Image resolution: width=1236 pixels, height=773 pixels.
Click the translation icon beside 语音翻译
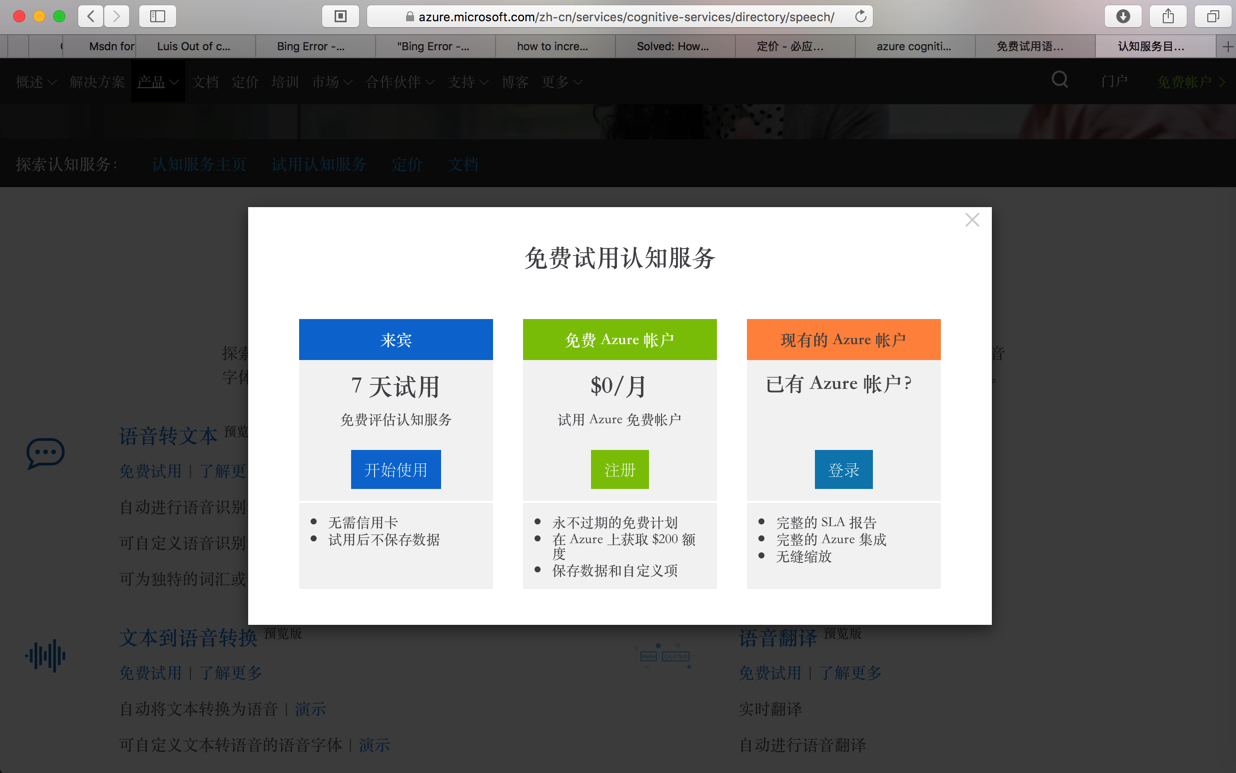664,656
